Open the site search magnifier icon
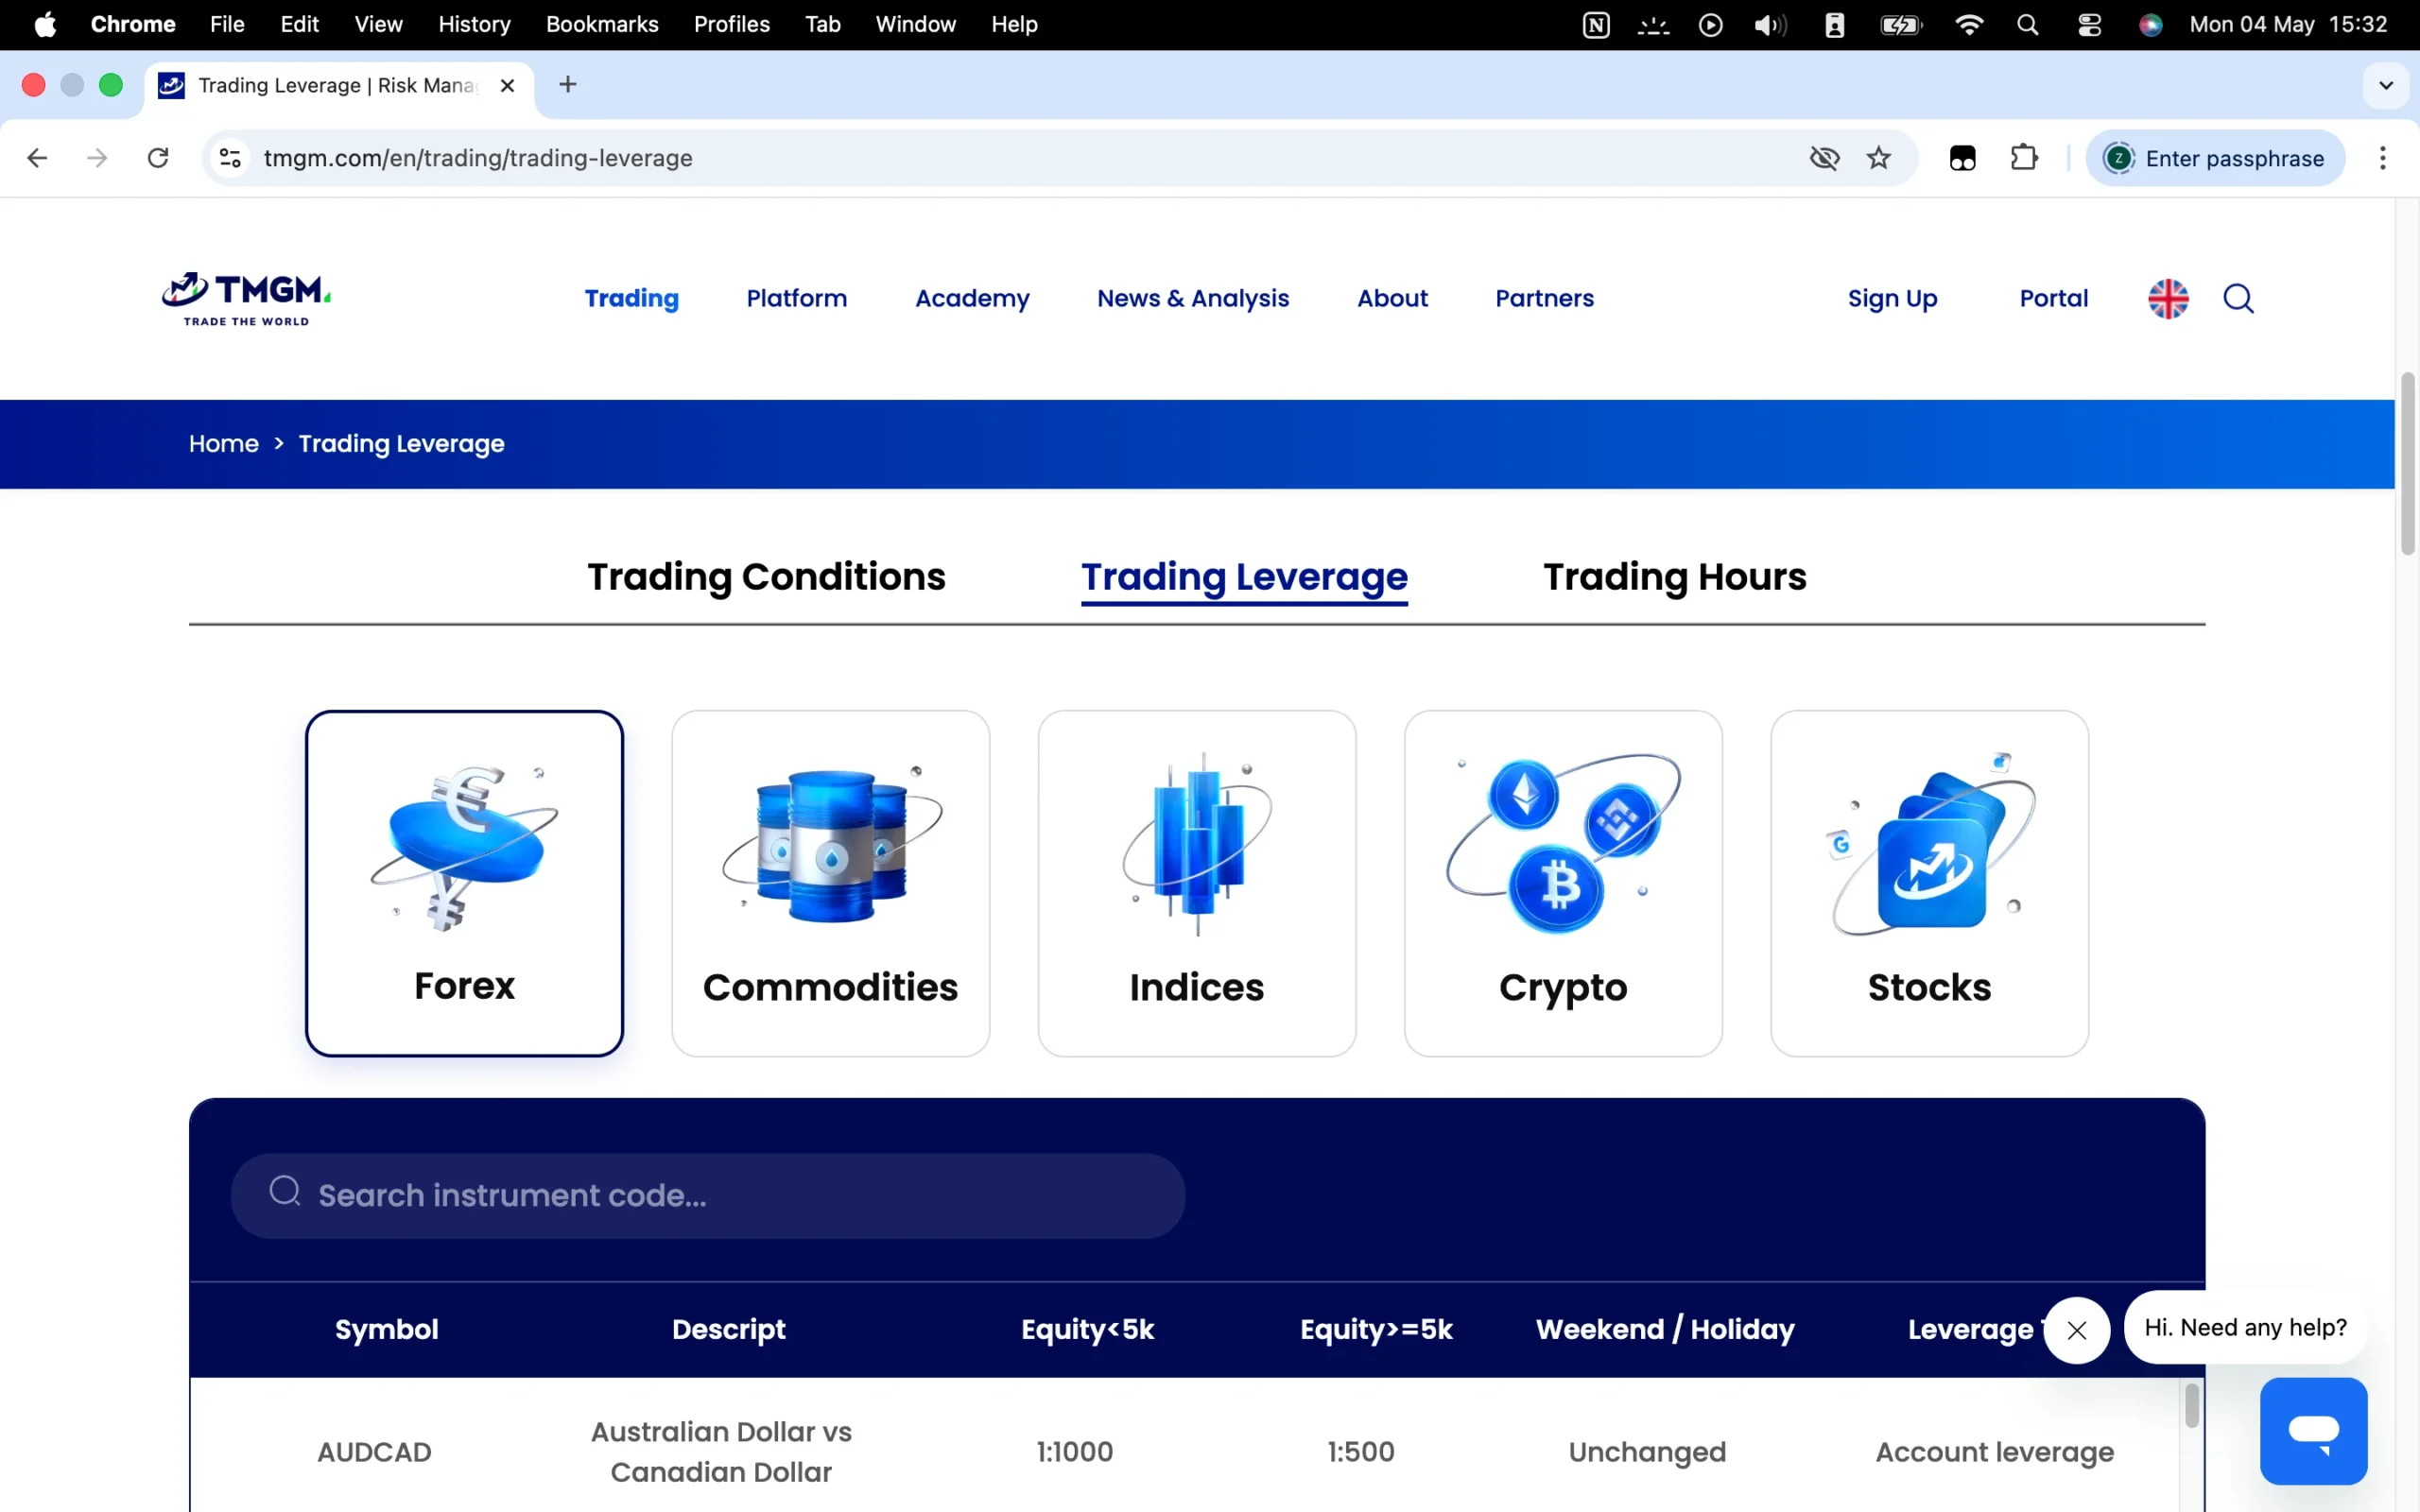This screenshot has height=1512, width=2420. click(2238, 299)
